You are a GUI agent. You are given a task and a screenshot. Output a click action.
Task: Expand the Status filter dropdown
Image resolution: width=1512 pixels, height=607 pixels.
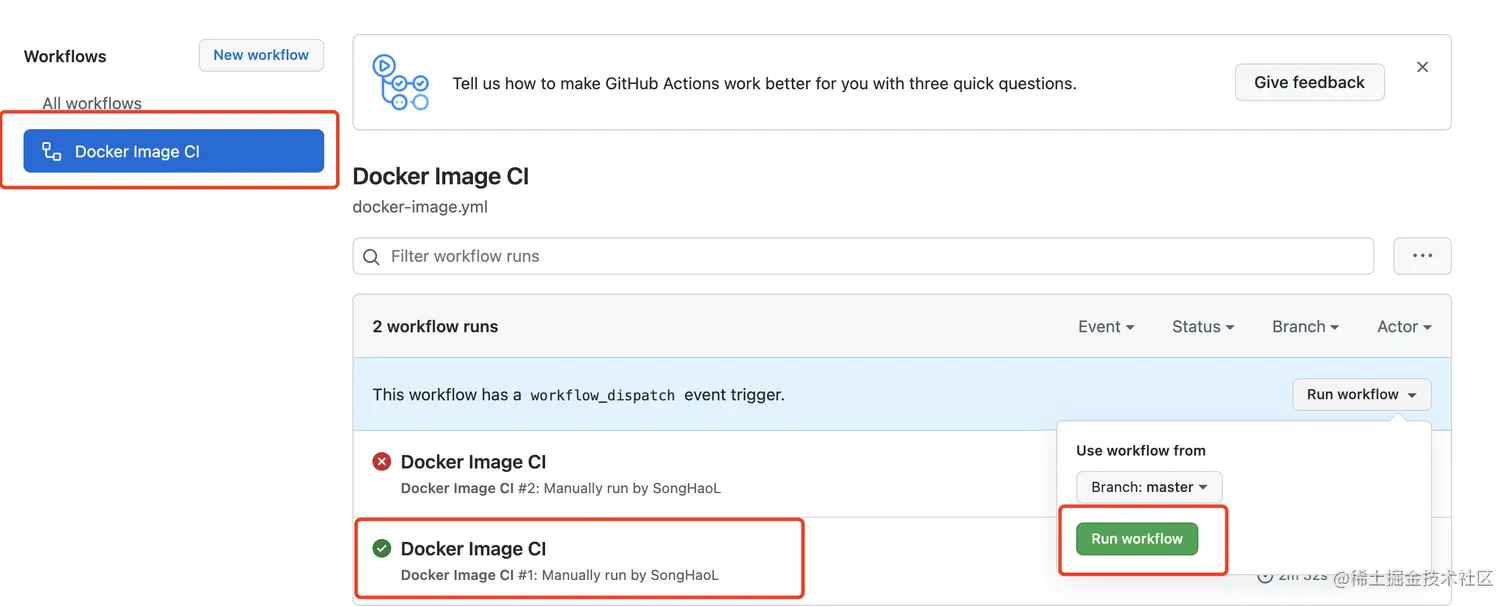[1202, 327]
